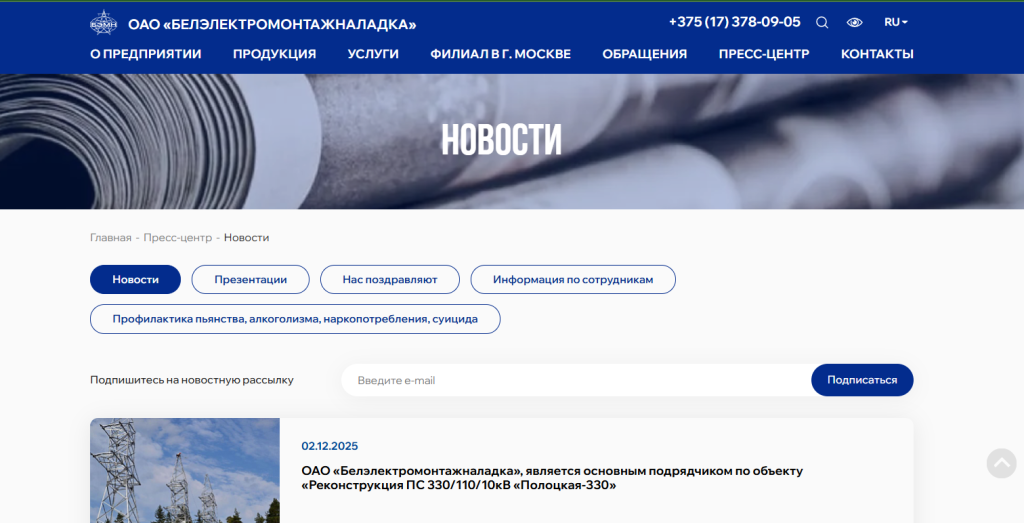Click the Подписаться button
Image resolution: width=1024 pixels, height=523 pixels.
(x=862, y=380)
